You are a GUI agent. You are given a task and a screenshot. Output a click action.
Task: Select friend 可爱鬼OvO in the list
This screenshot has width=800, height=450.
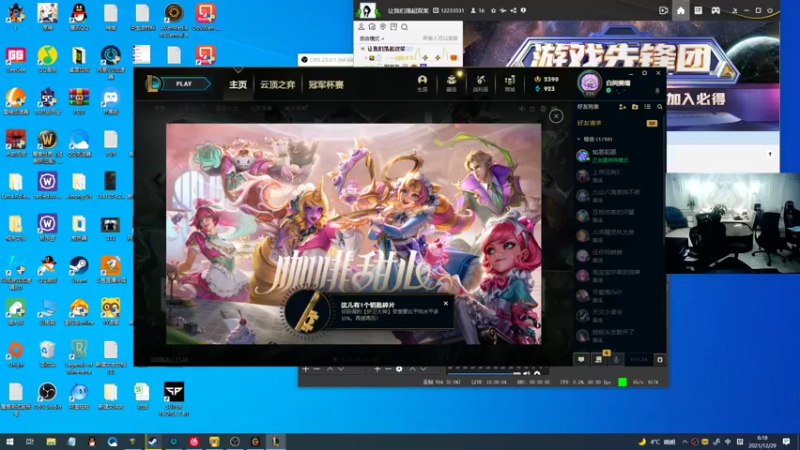[618, 295]
